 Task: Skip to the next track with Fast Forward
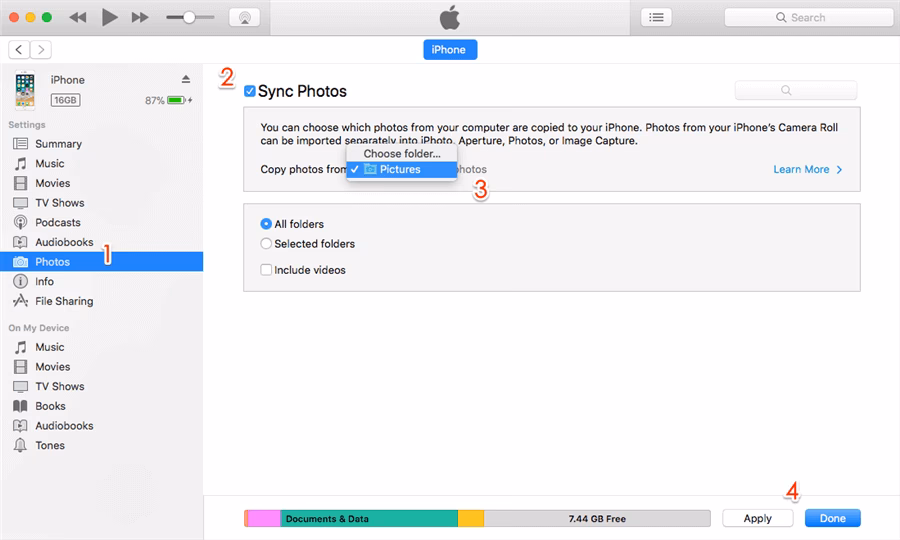[140, 17]
